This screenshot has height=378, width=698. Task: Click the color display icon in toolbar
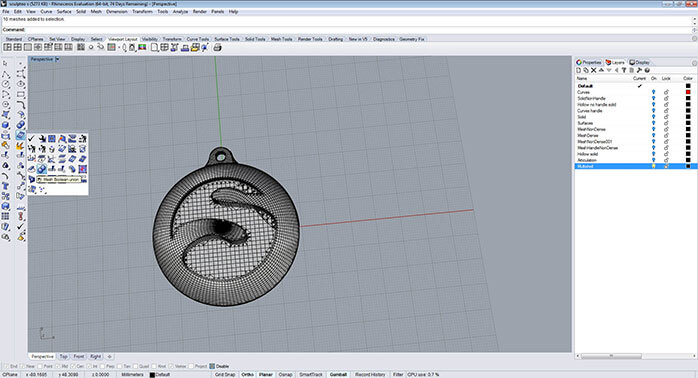142,47
